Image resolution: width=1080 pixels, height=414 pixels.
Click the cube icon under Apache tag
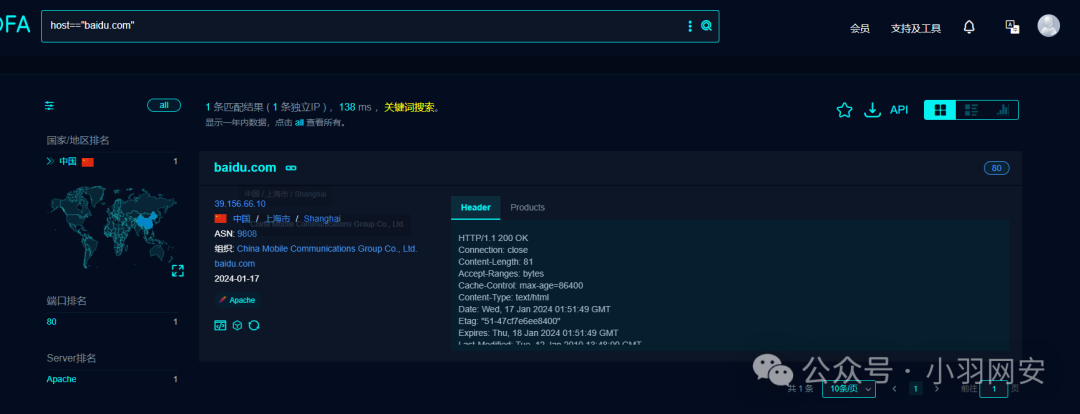pos(237,325)
